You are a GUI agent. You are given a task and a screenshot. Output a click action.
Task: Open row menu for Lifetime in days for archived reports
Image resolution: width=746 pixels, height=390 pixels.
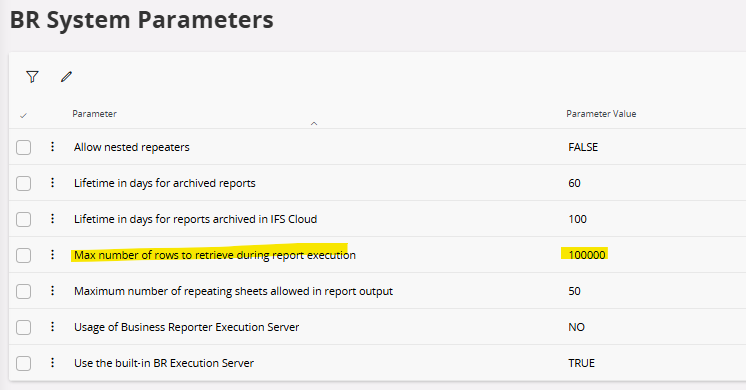52,183
